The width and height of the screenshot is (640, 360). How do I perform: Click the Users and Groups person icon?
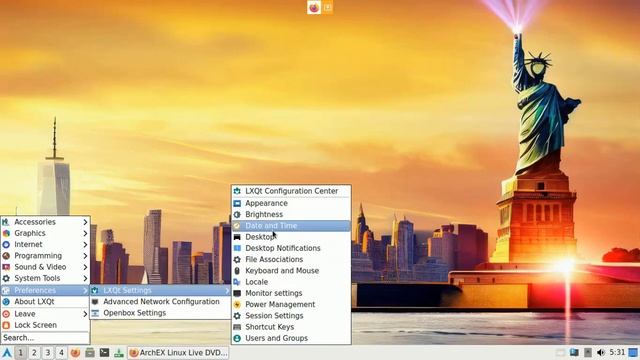coord(237,338)
